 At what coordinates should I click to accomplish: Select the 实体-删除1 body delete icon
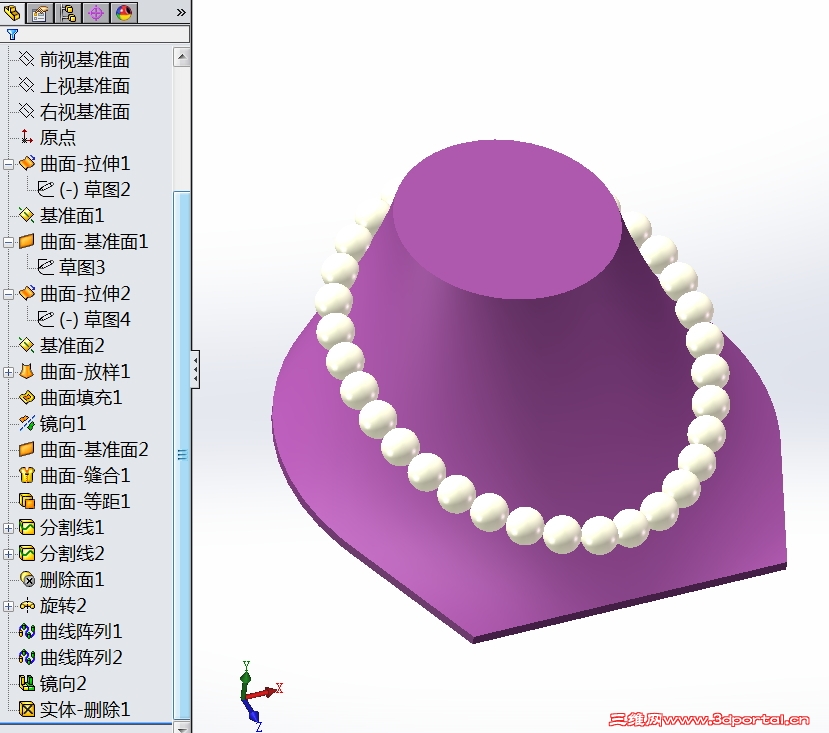click(x=26, y=709)
